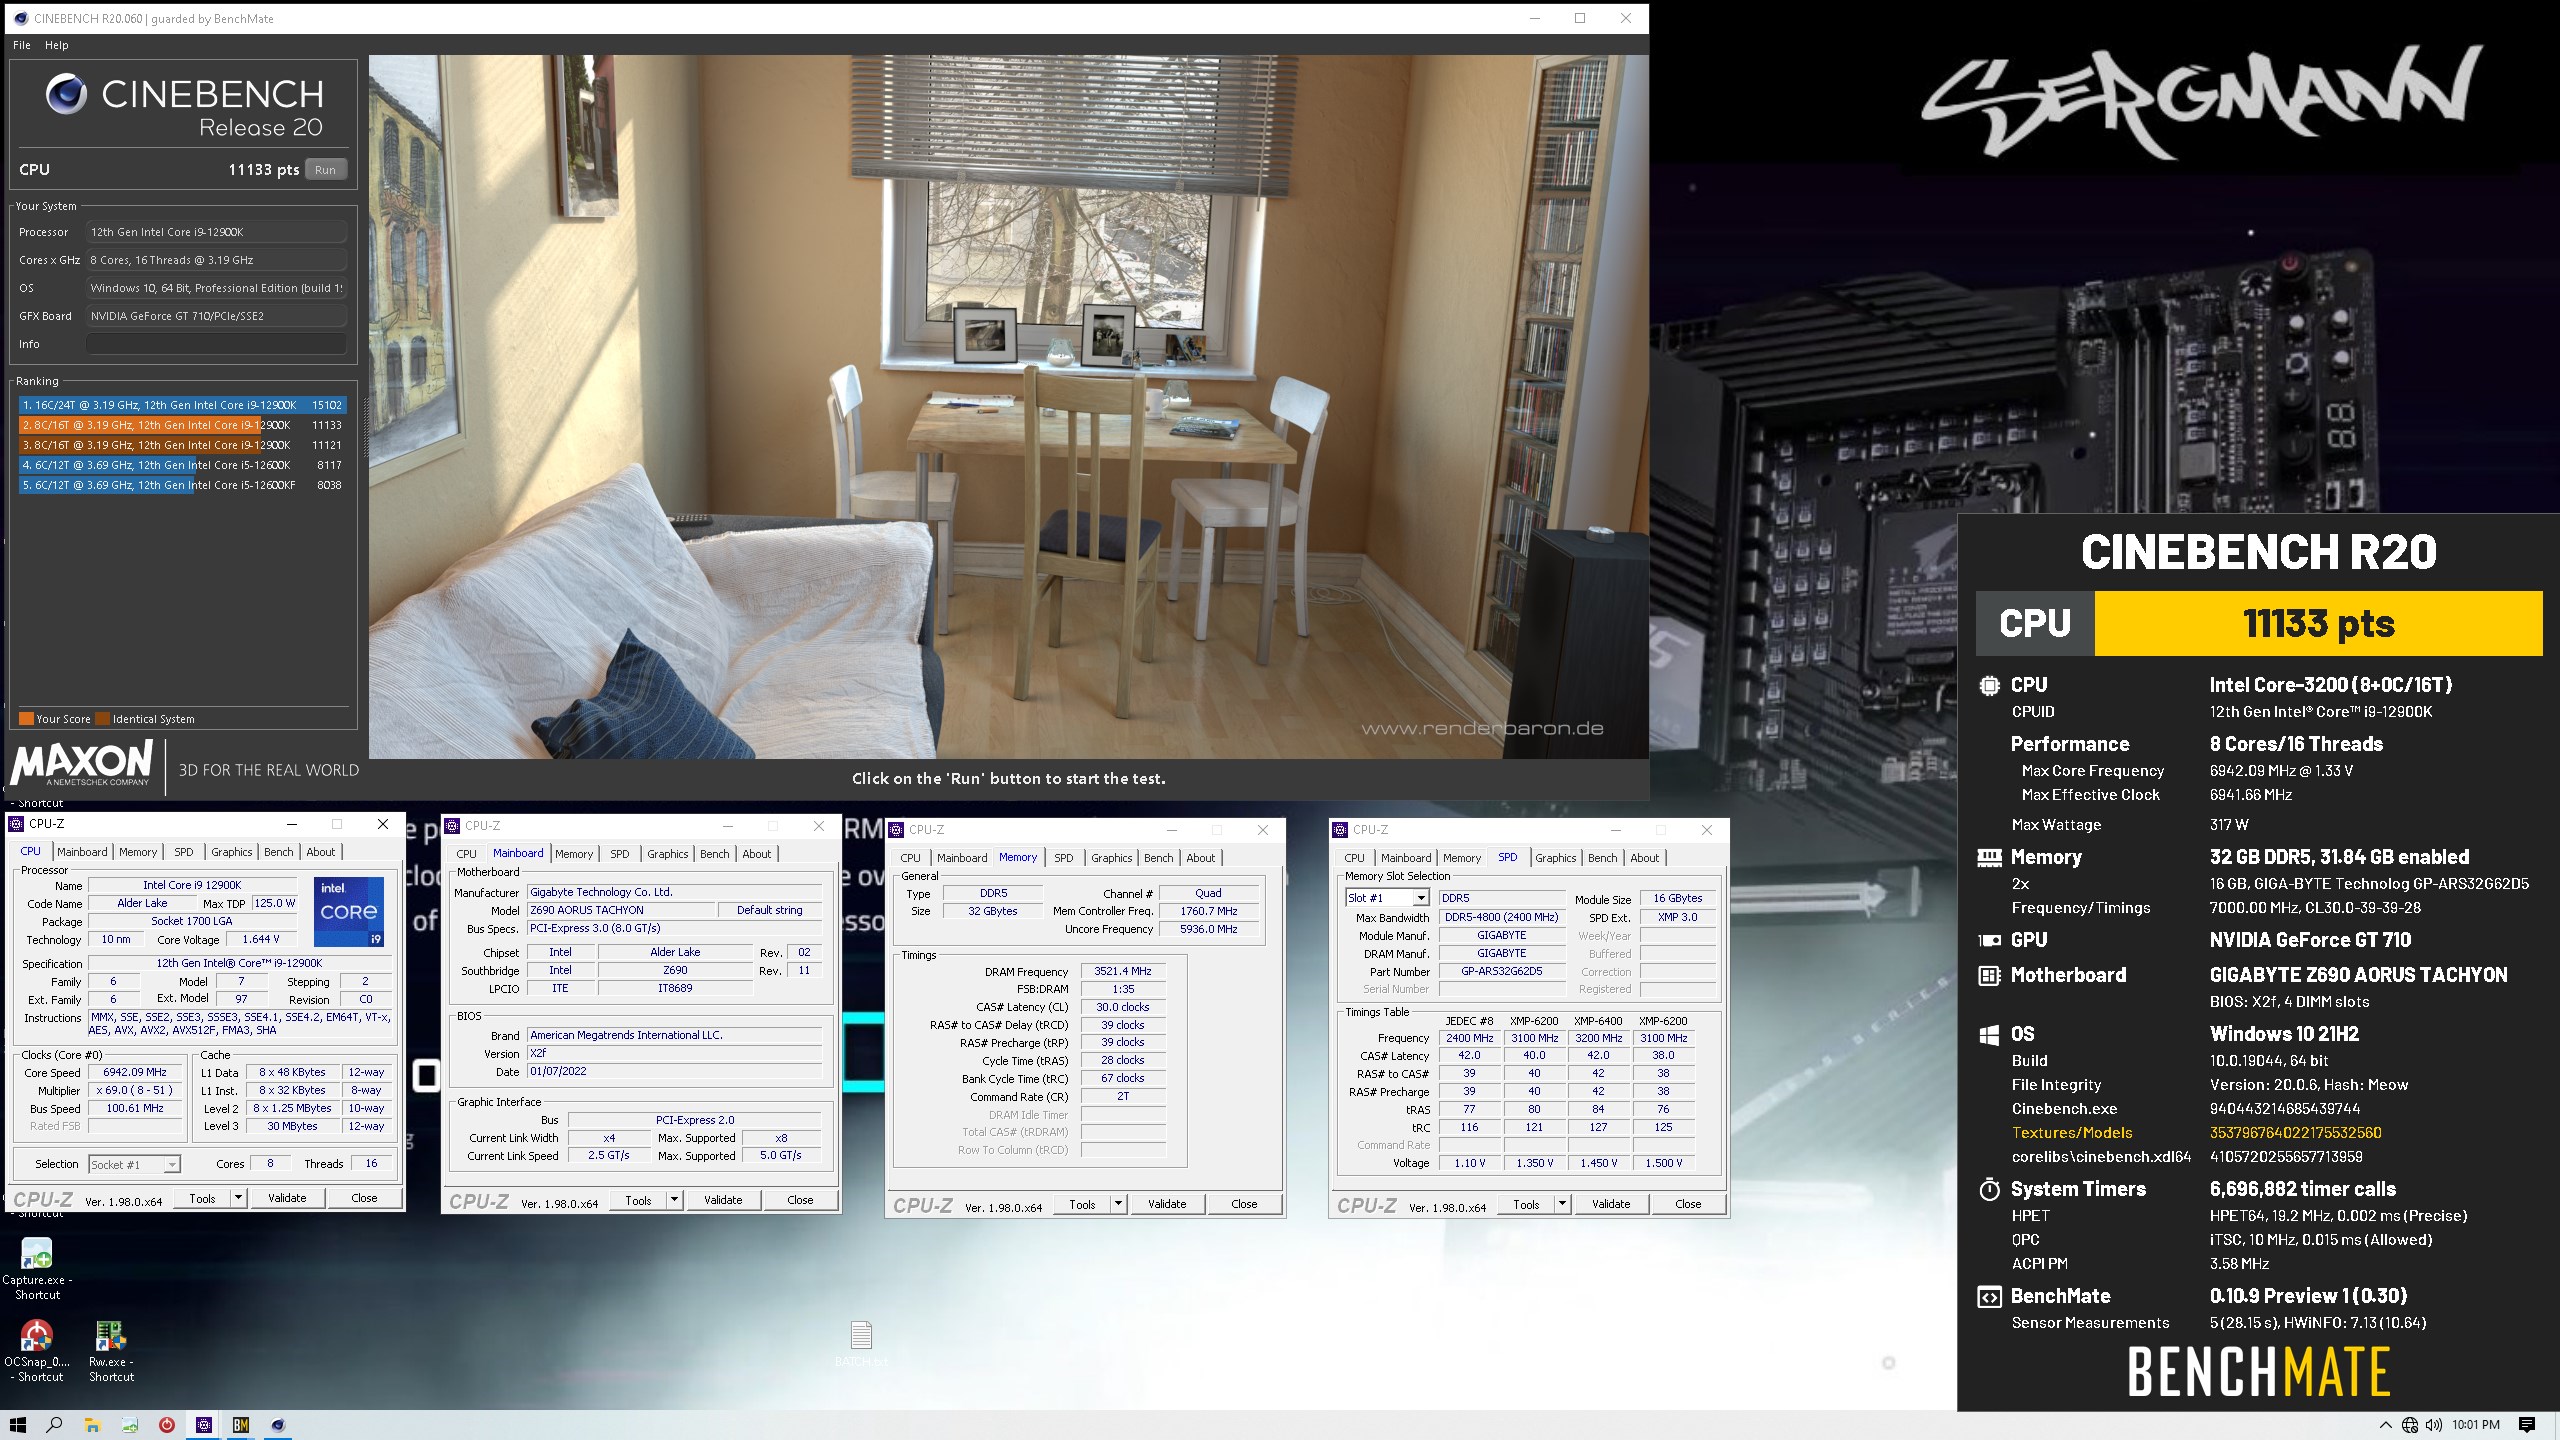Image resolution: width=2560 pixels, height=1440 pixels.
Task: Click the Windows OS icon in BenchMate panel
Action: coord(1989,1035)
